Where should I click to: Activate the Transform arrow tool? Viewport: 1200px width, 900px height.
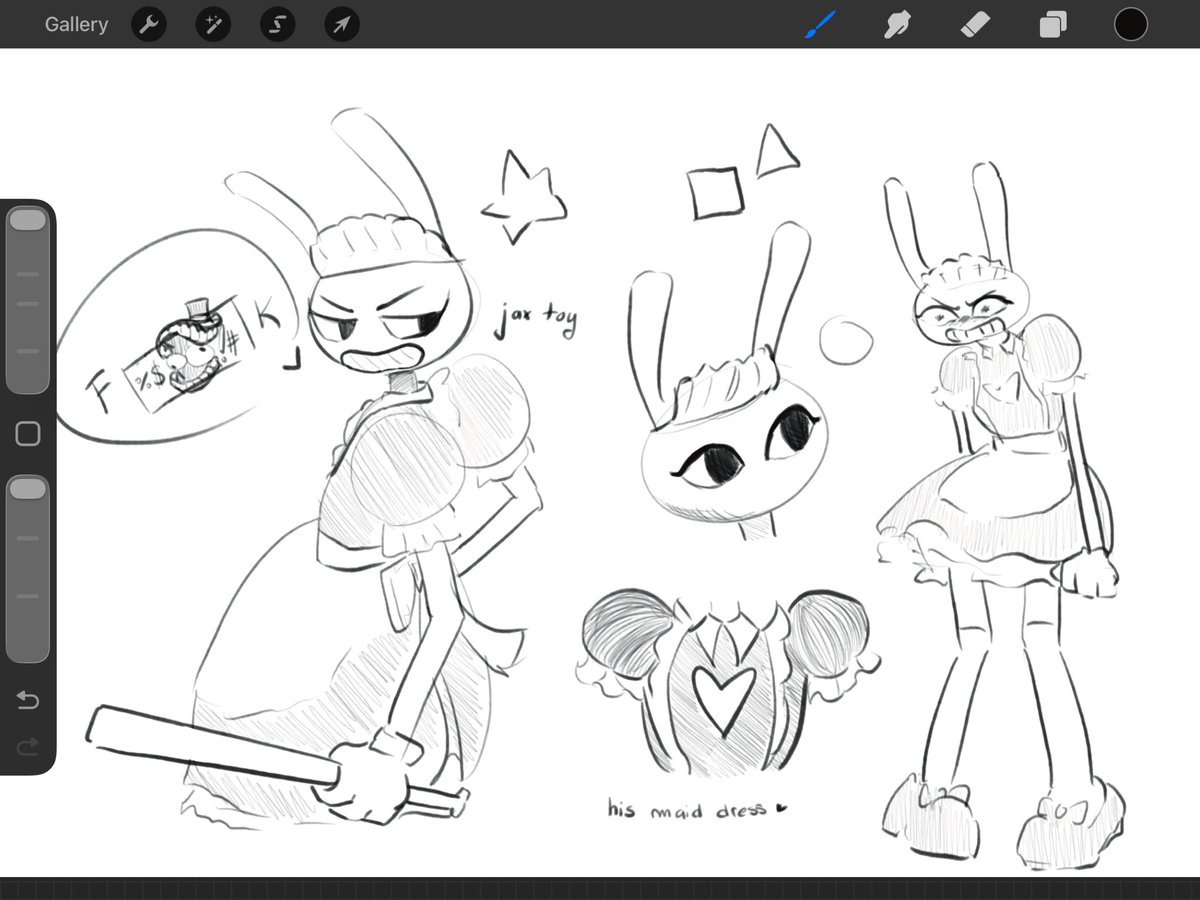342,25
